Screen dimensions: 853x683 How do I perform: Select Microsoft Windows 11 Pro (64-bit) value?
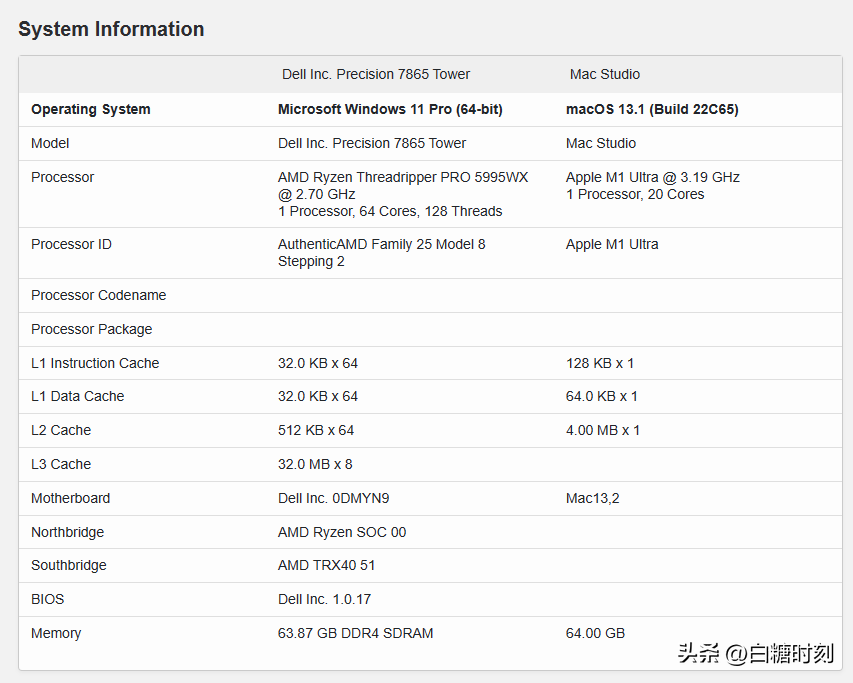[x=390, y=109]
